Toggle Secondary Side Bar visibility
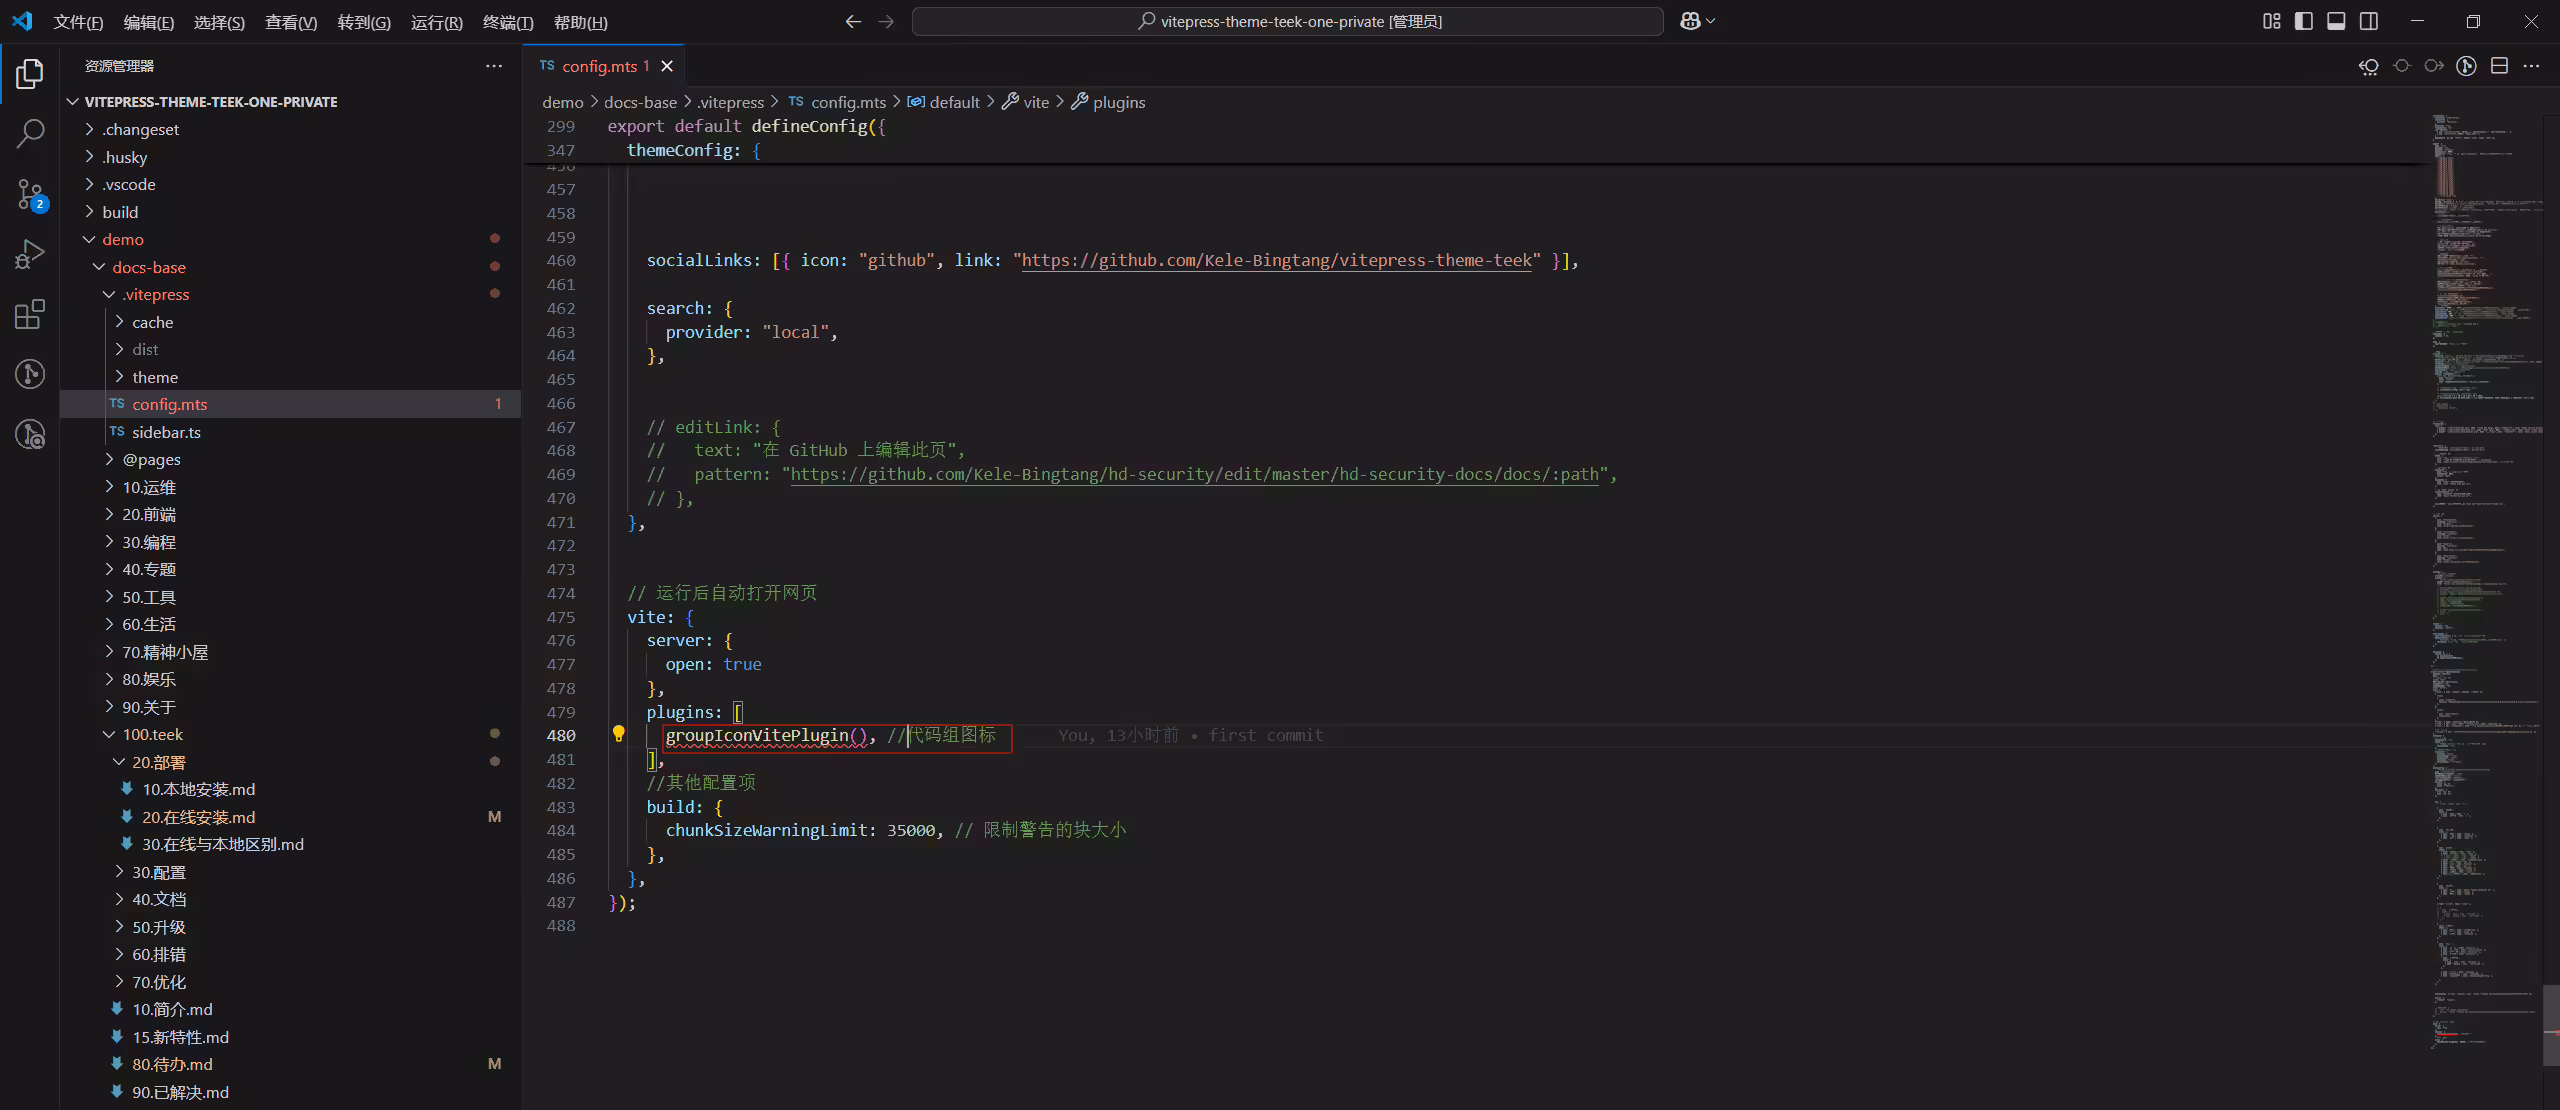The width and height of the screenshot is (2560, 1110). 2369,21
